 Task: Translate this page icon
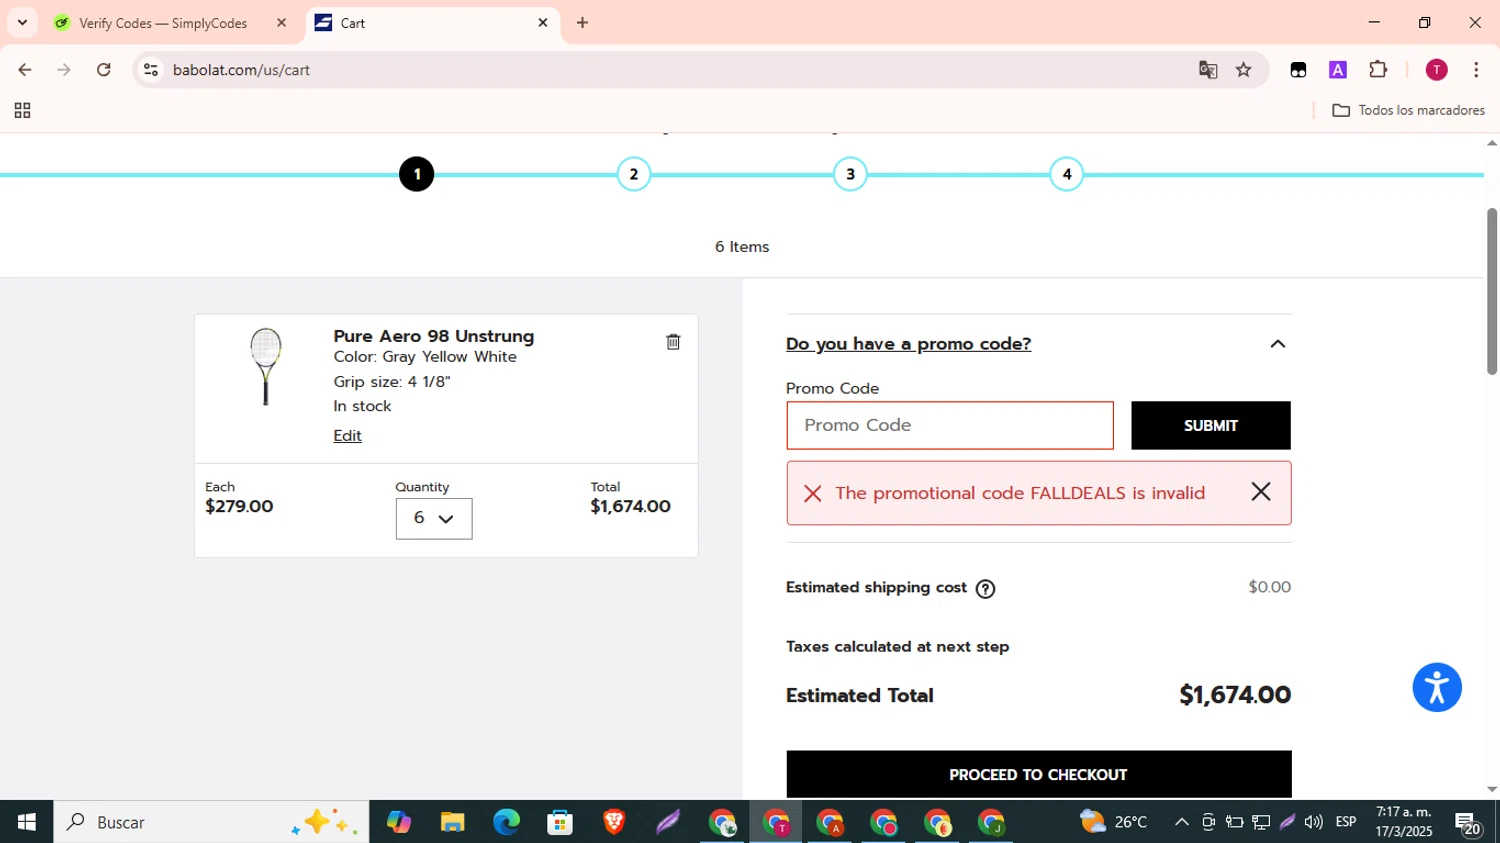click(x=1208, y=70)
